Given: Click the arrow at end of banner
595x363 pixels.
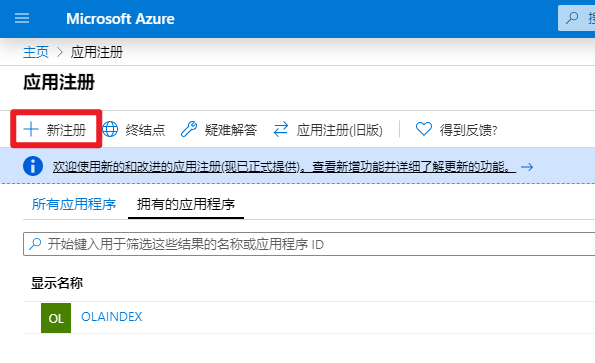Looking at the screenshot, I should 527,167.
